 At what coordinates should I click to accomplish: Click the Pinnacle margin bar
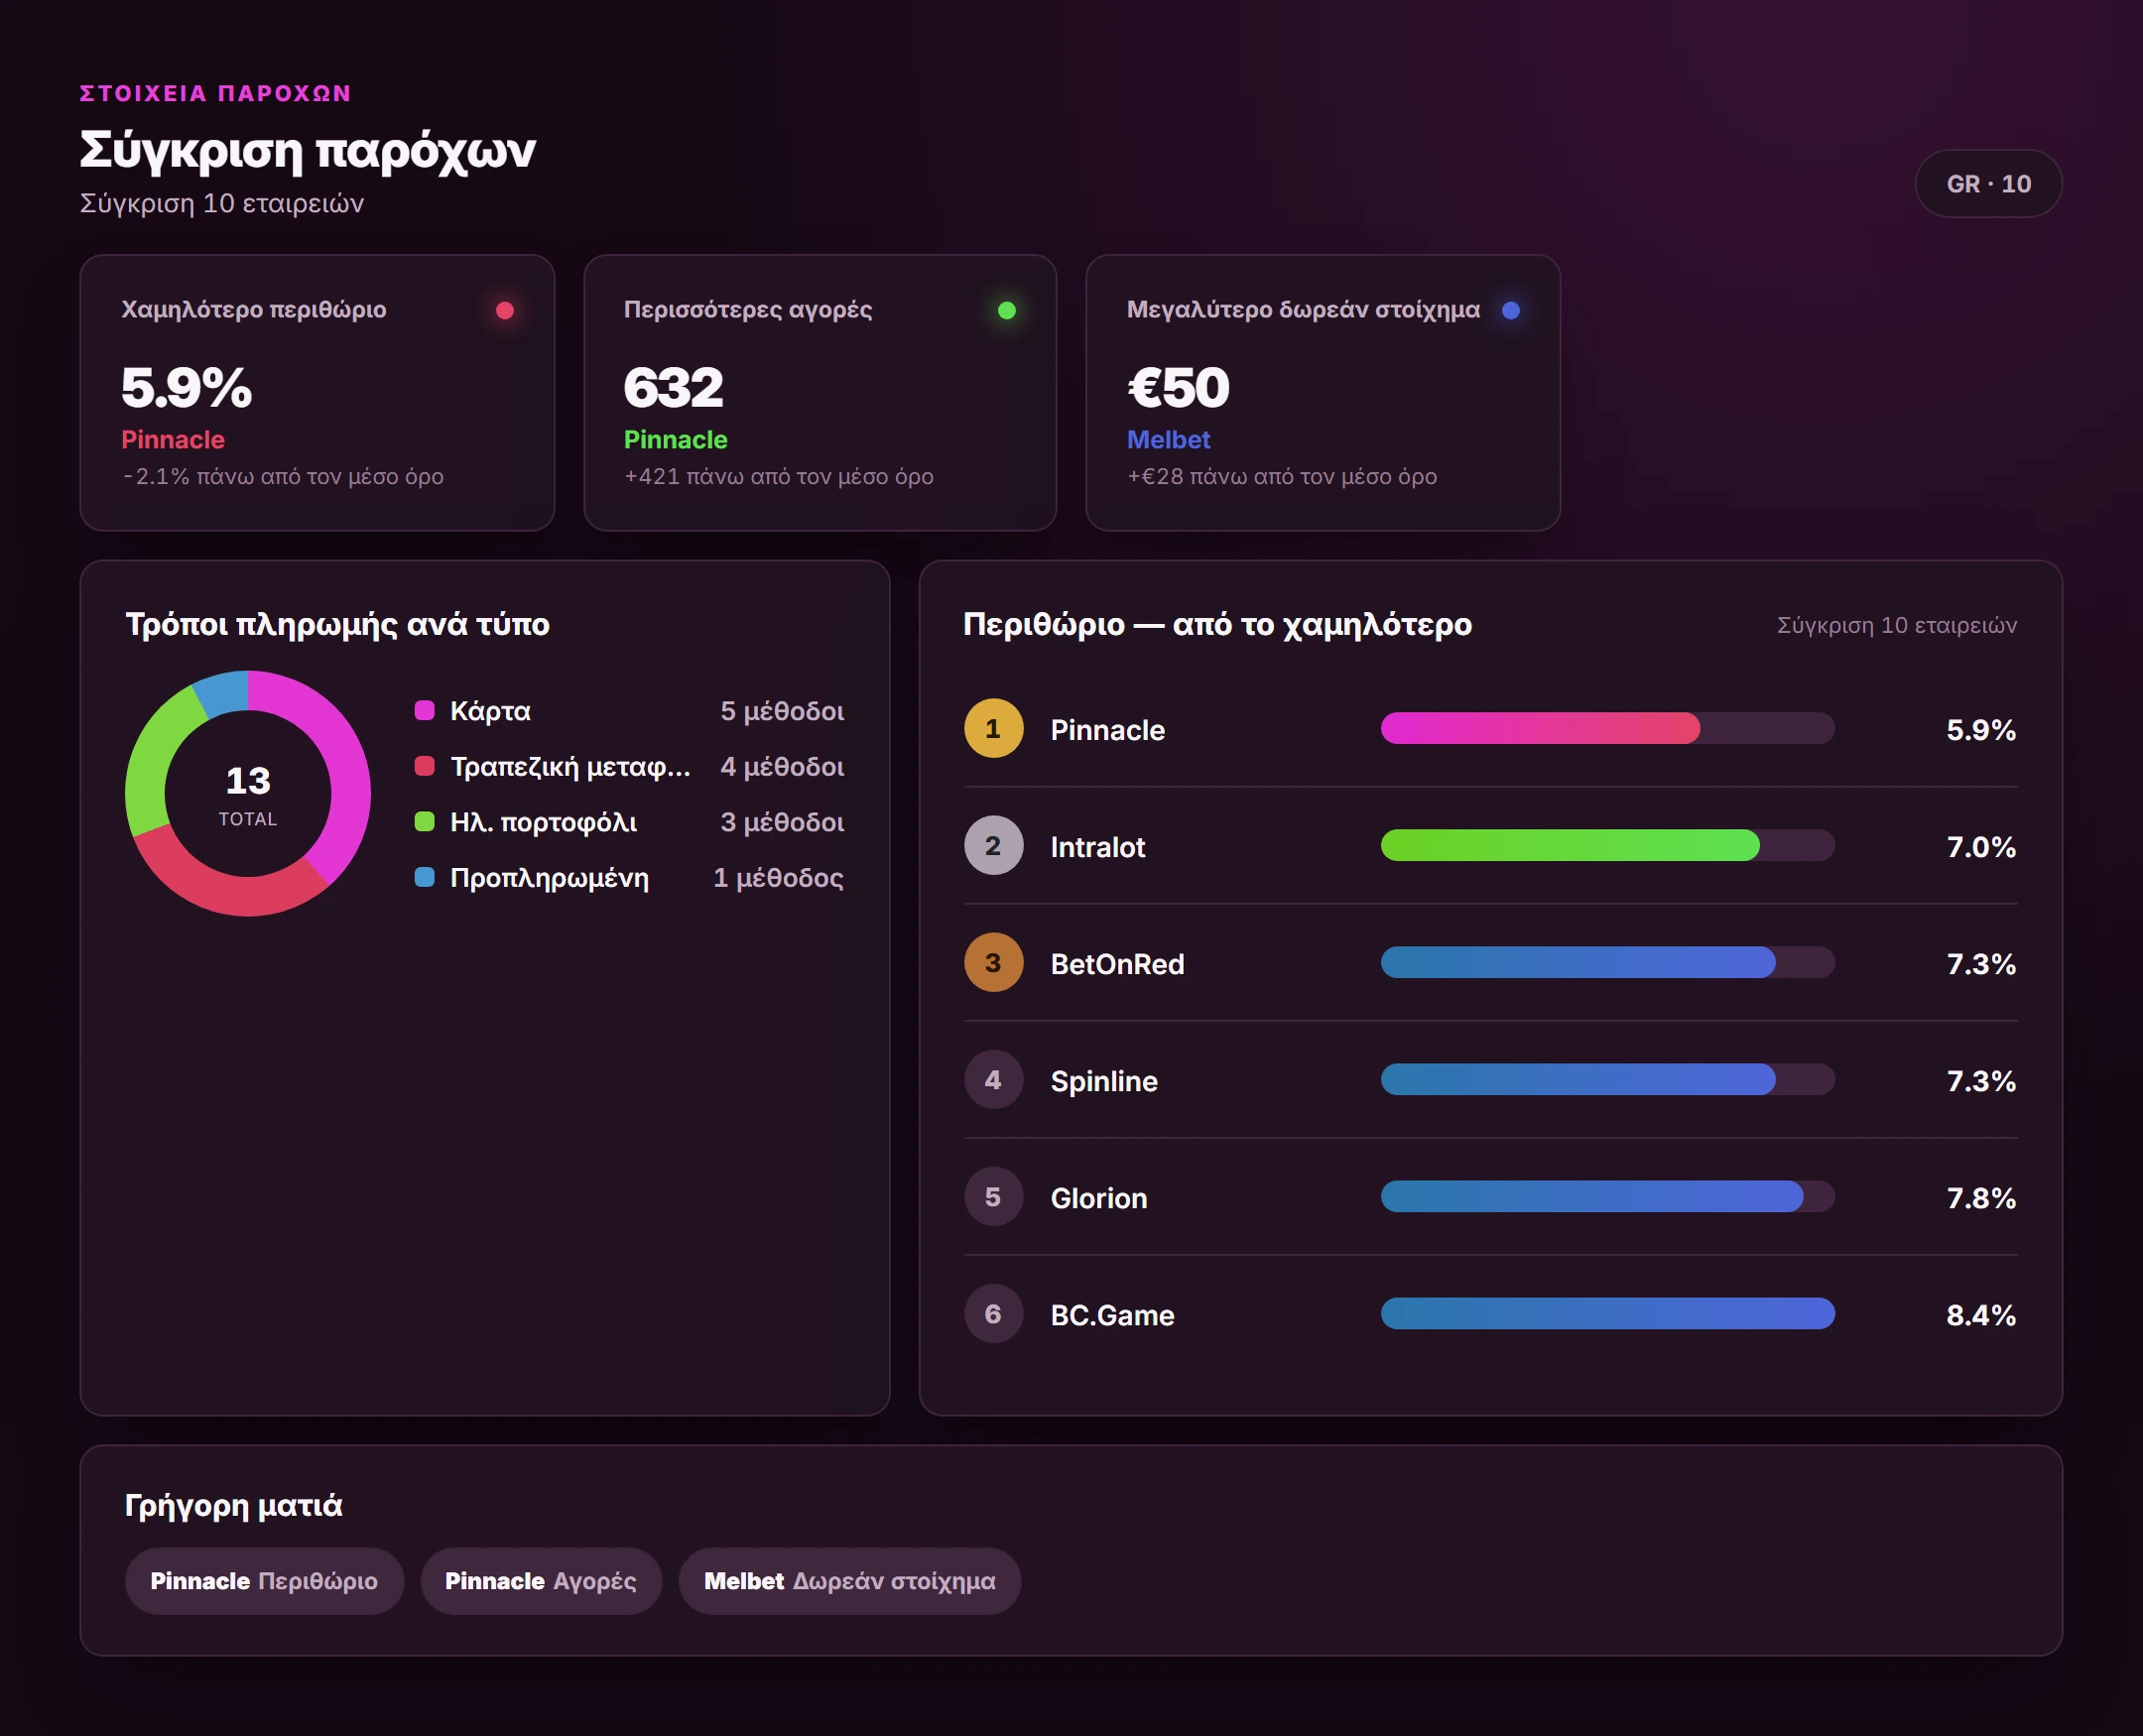click(x=1607, y=728)
